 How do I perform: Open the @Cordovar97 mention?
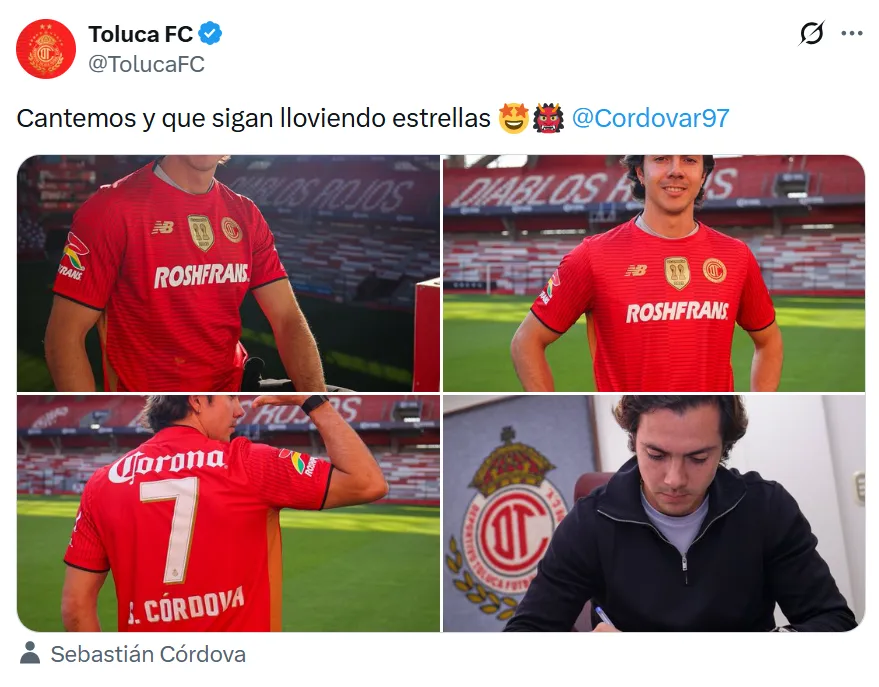(x=650, y=118)
